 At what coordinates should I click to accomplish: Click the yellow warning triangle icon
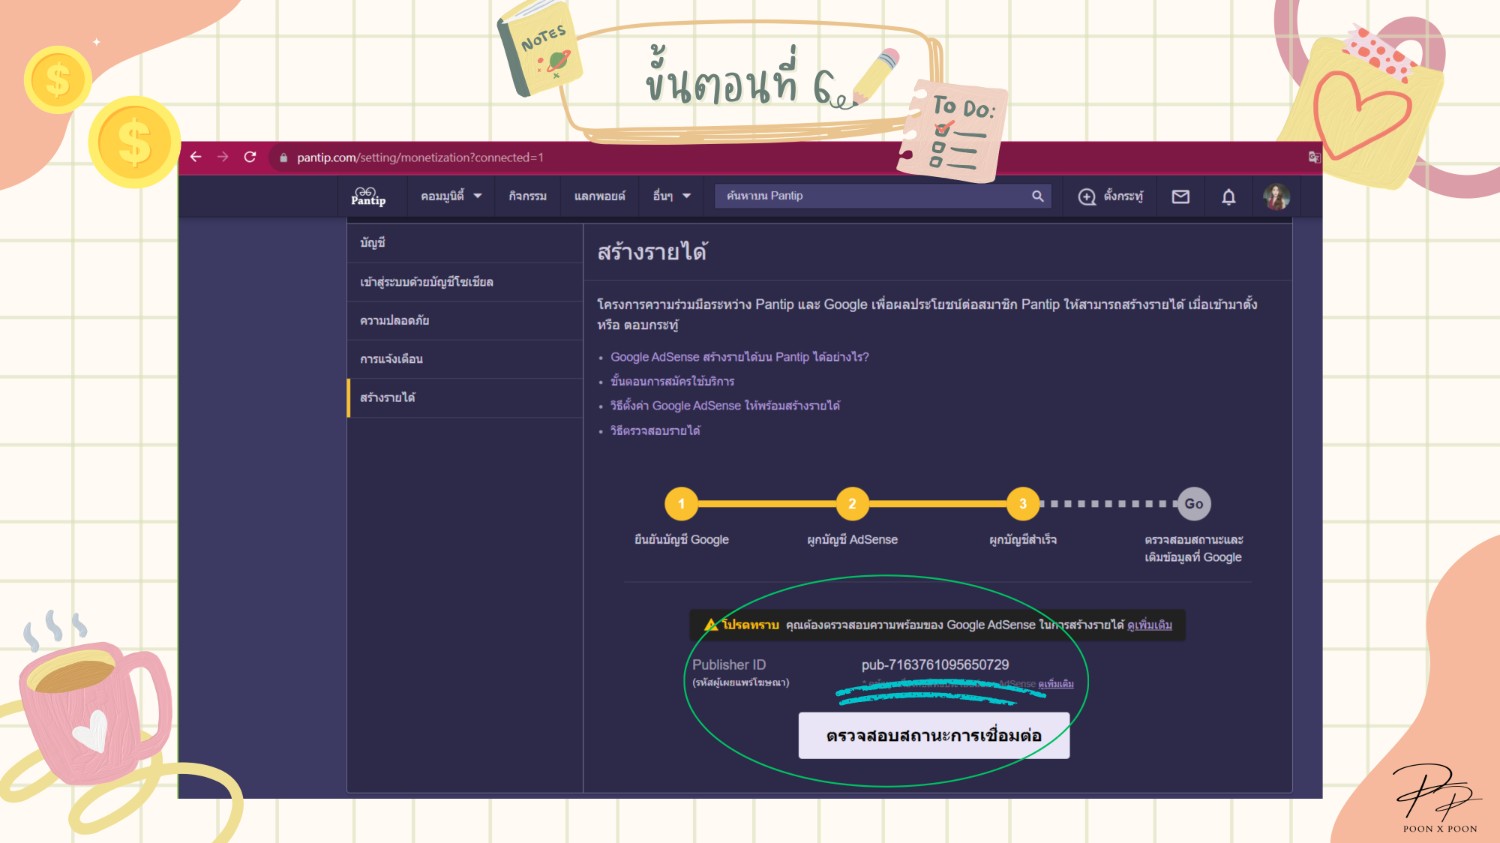[711, 625]
